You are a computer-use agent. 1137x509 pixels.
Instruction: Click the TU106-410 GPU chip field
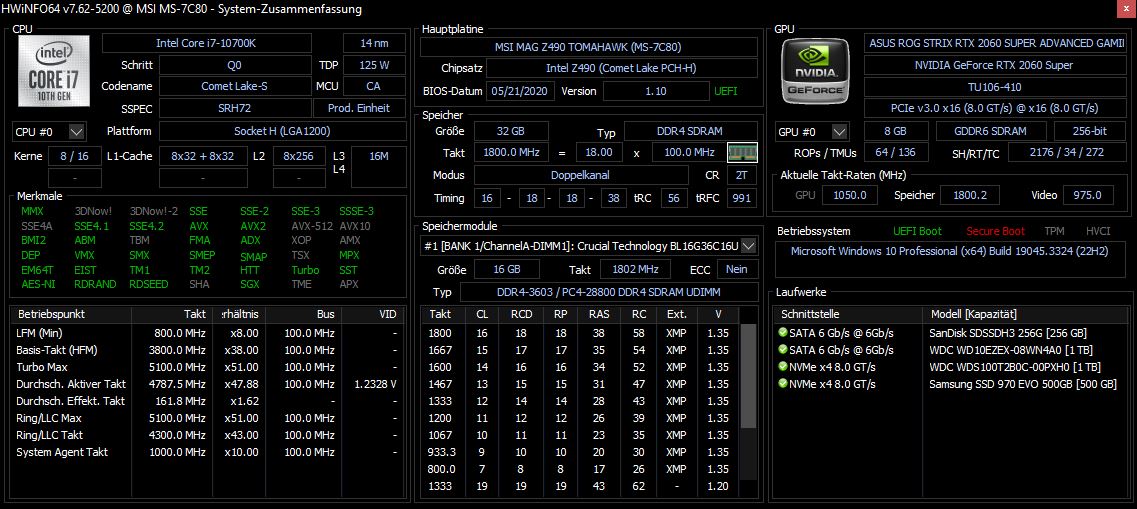point(993,86)
